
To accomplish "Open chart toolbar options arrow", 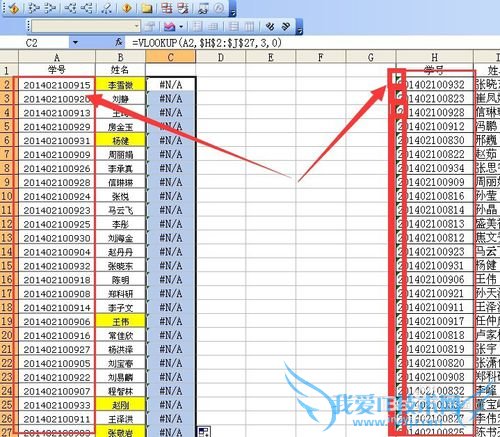I will [300, 27].
